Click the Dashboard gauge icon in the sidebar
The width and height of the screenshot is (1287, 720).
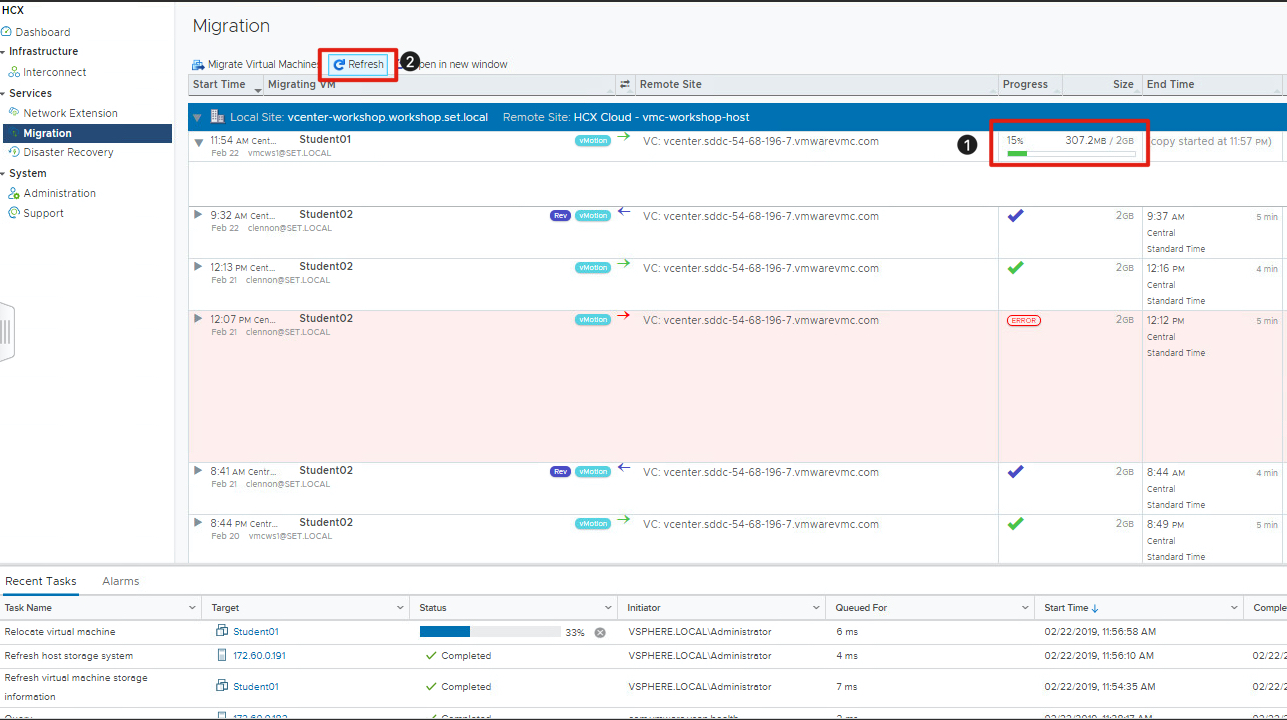click(7, 32)
